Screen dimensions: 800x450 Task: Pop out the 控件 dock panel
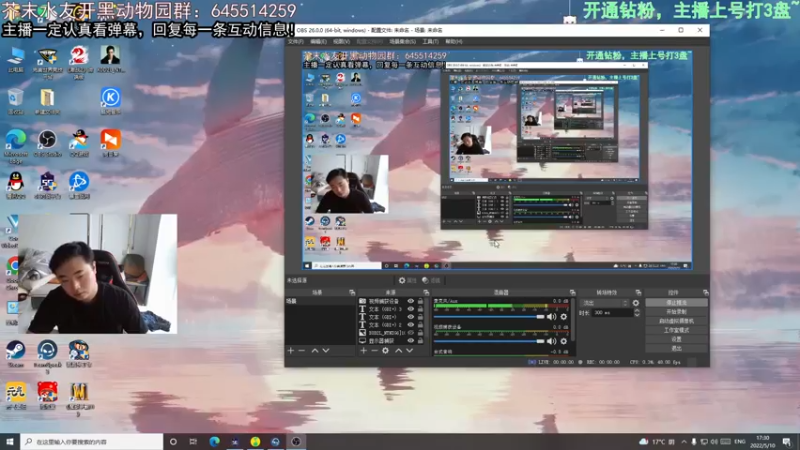point(706,292)
